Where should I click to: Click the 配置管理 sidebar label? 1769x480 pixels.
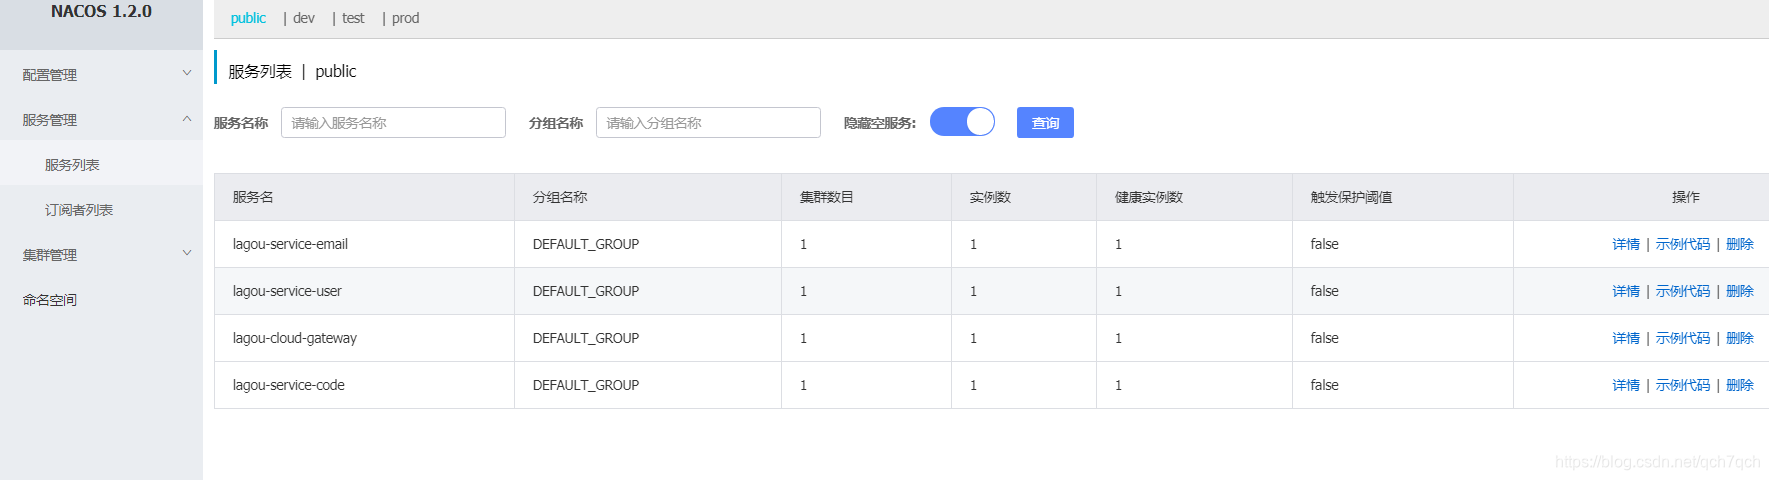pos(50,75)
